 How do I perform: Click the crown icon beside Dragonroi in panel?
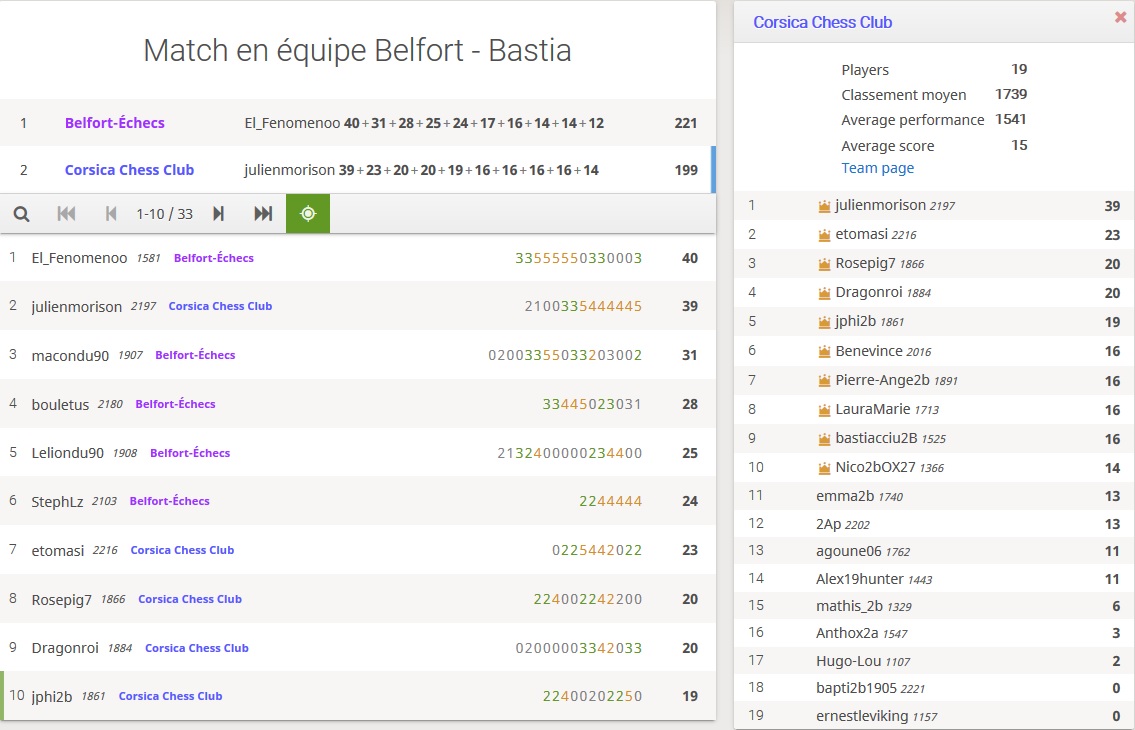[x=824, y=293]
